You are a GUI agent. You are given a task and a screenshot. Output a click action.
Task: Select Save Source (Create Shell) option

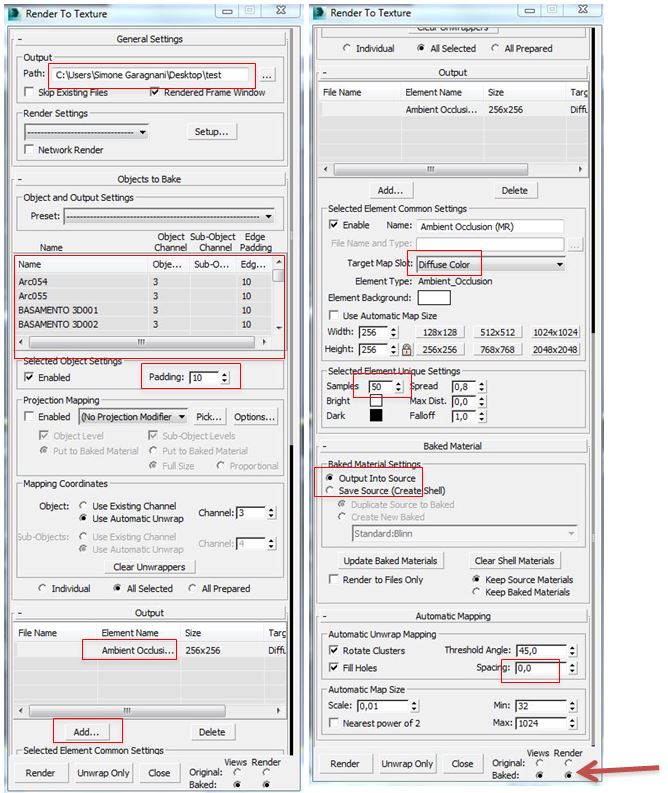330,491
